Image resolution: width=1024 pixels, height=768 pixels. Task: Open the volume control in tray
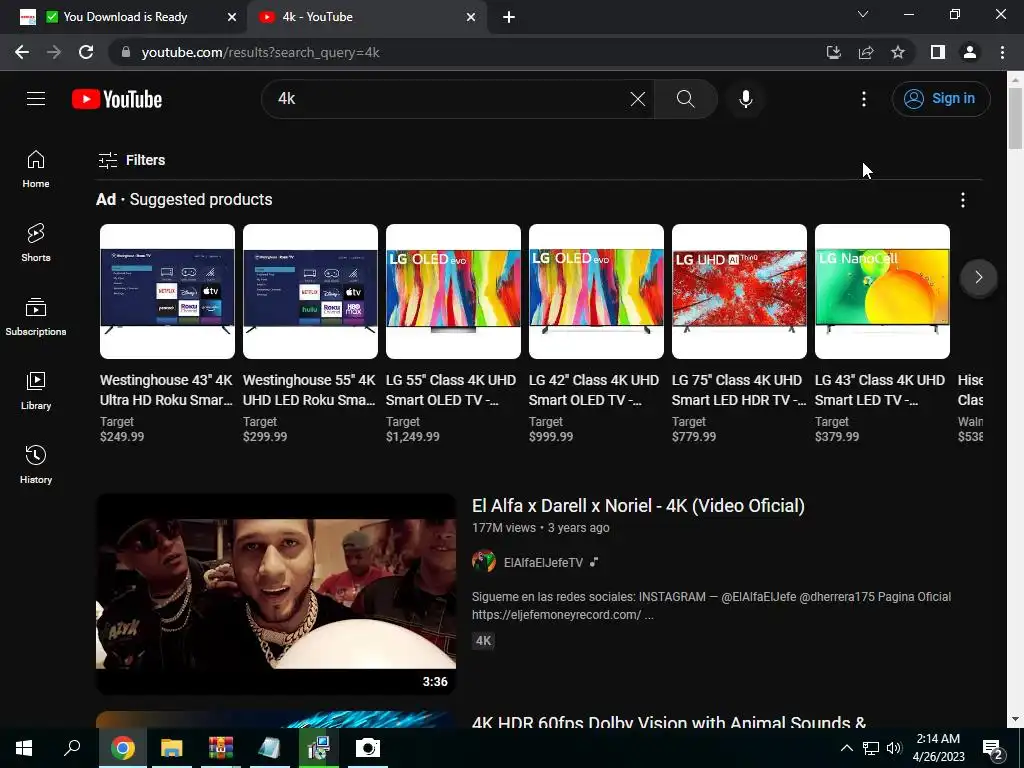894,748
